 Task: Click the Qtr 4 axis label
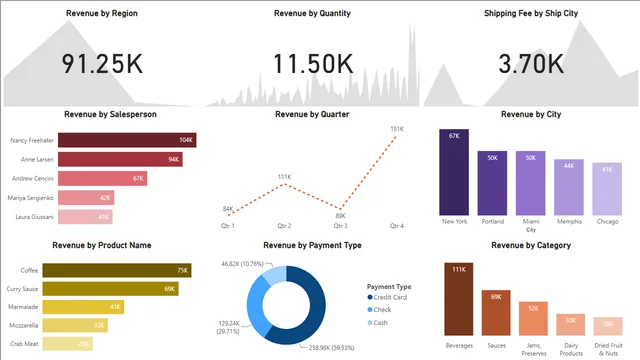click(396, 226)
